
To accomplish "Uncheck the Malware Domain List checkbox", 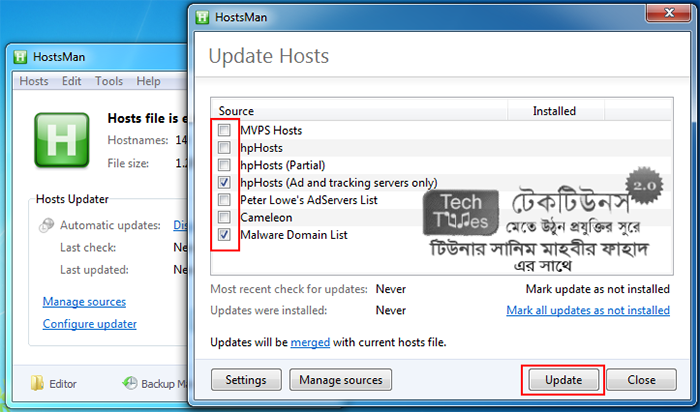I will tap(224, 234).
